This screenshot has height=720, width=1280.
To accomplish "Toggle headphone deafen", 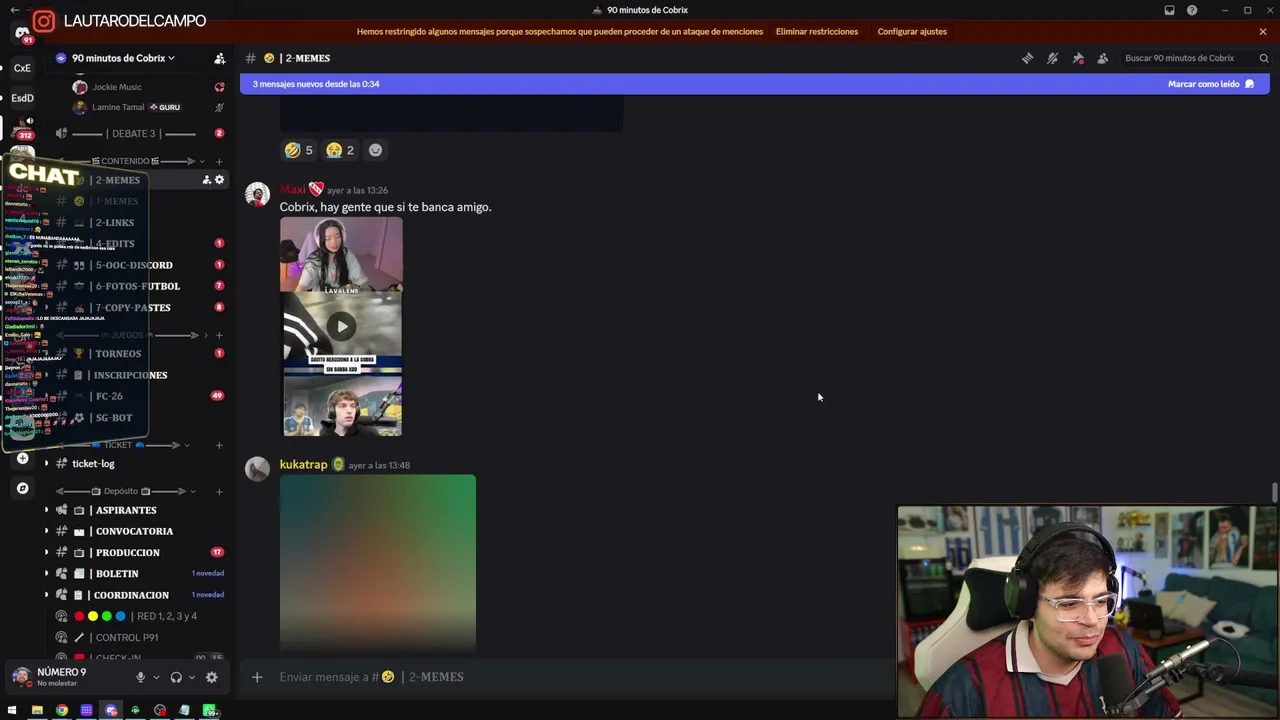I will click(x=176, y=677).
